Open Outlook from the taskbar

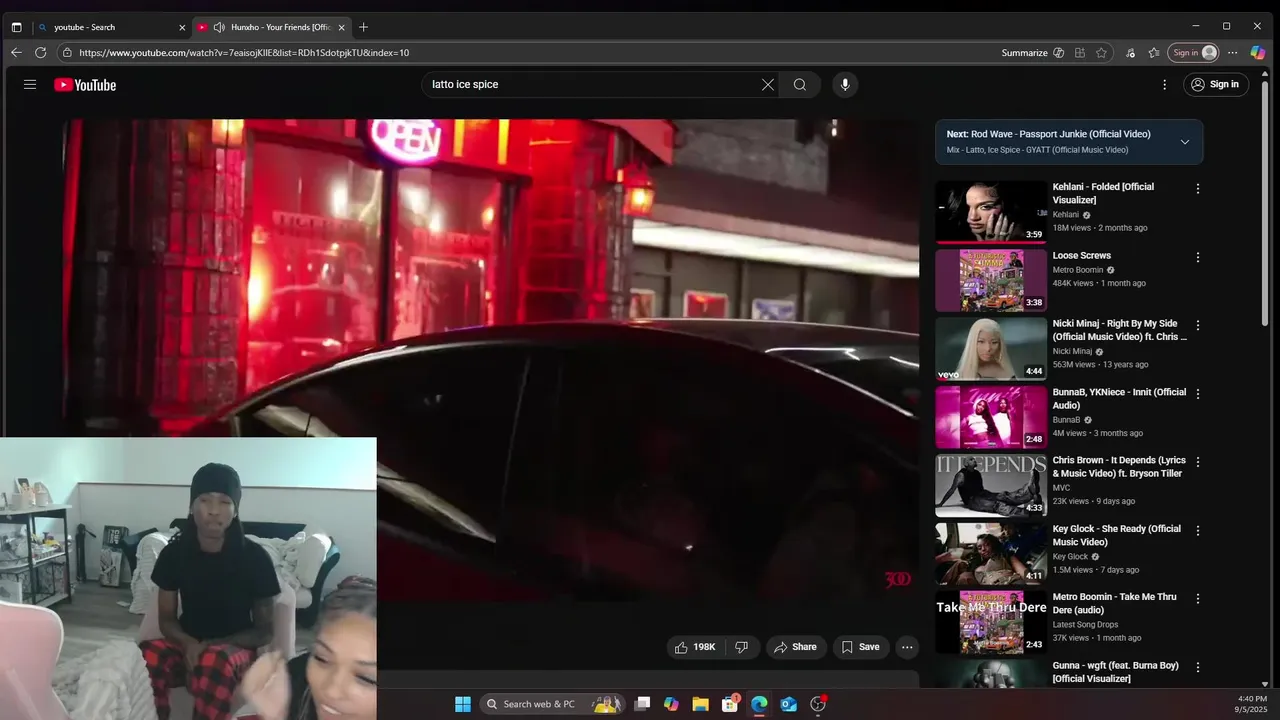pyautogui.click(x=789, y=704)
